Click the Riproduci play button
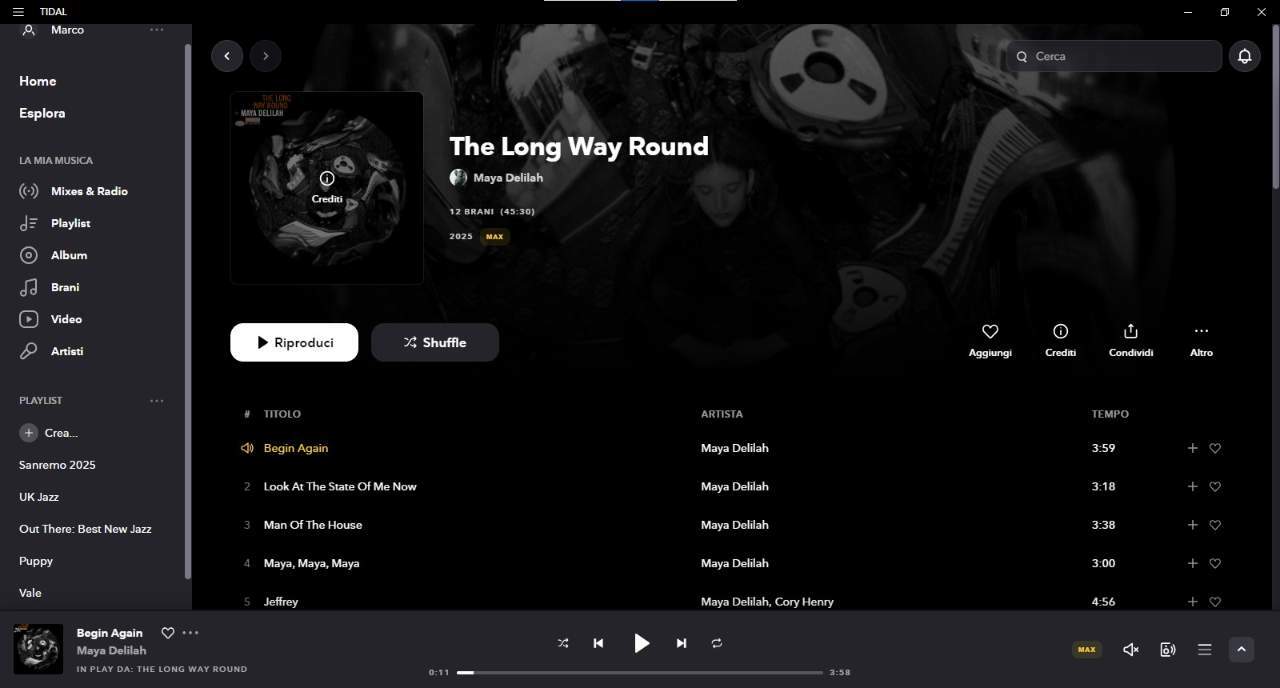This screenshot has width=1280, height=688. [x=294, y=342]
